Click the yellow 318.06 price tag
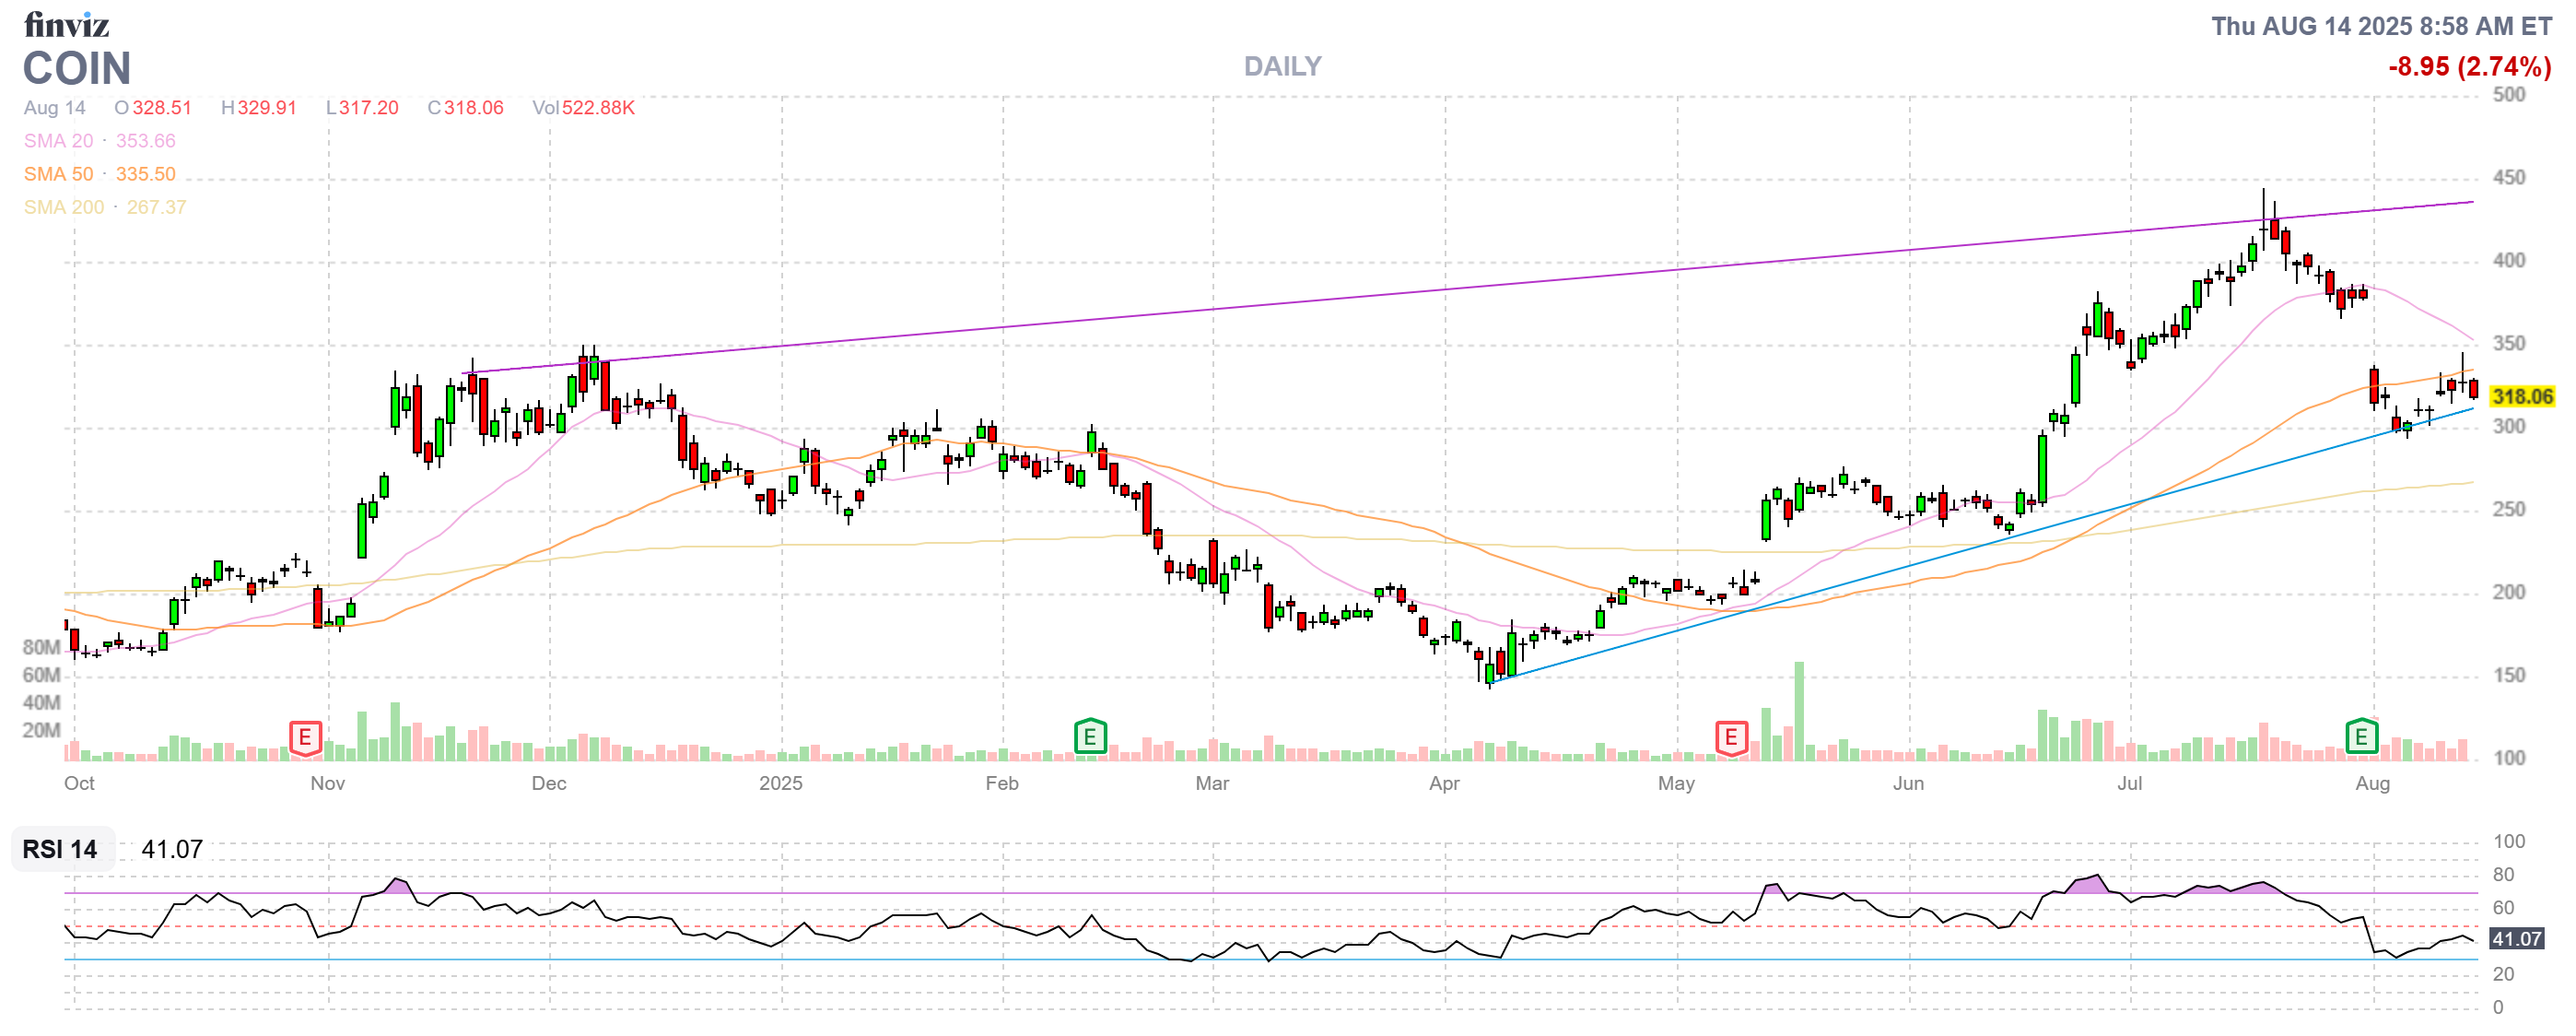Screen dimensions: 2576x1036 [x=2521, y=397]
